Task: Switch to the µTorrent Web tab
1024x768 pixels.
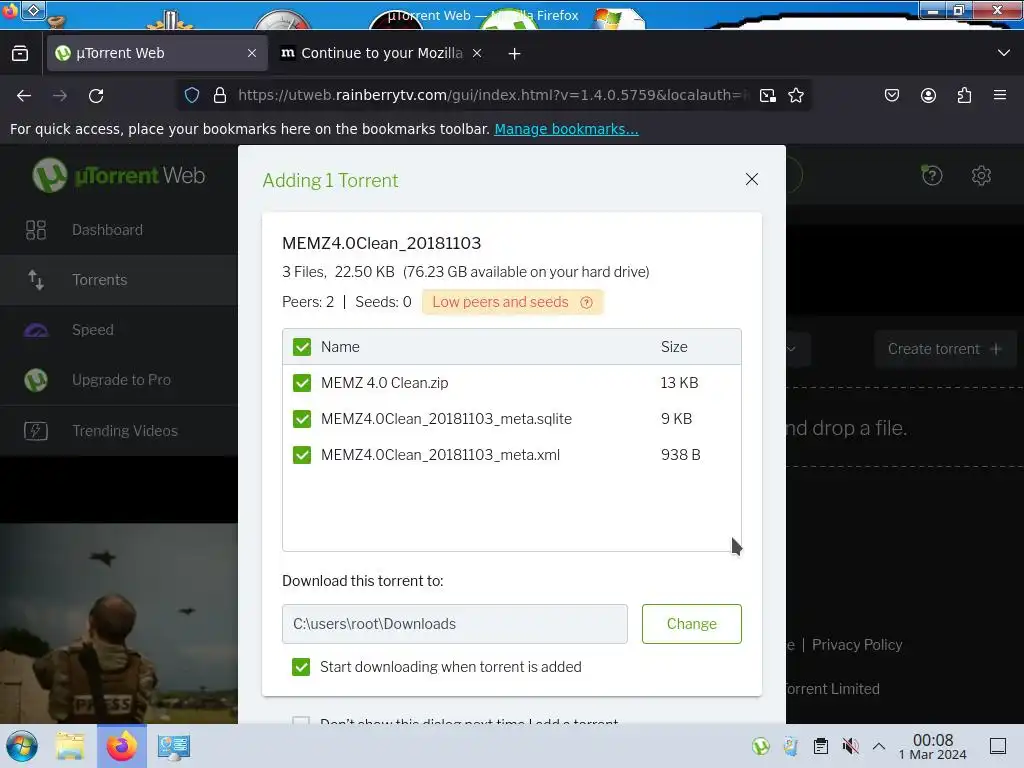Action: (x=157, y=53)
